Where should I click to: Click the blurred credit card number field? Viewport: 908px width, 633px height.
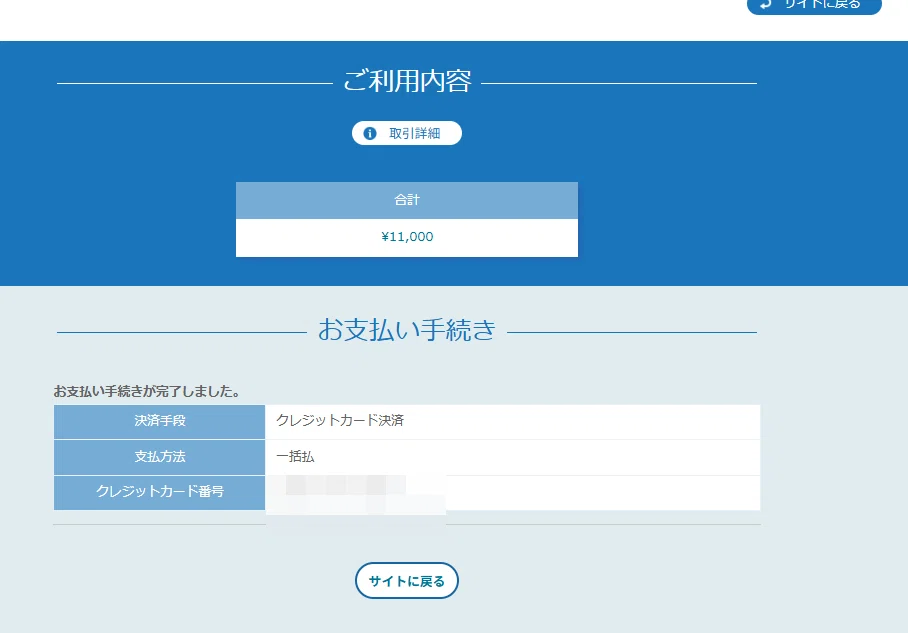pos(356,494)
